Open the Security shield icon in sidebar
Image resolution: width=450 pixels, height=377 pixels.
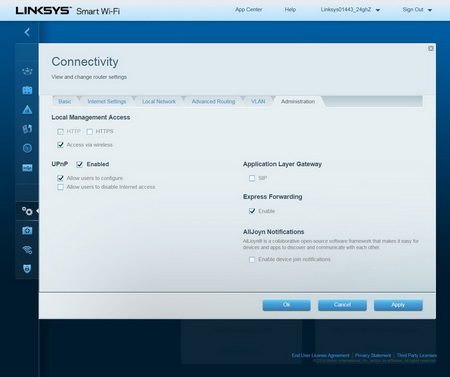27,269
